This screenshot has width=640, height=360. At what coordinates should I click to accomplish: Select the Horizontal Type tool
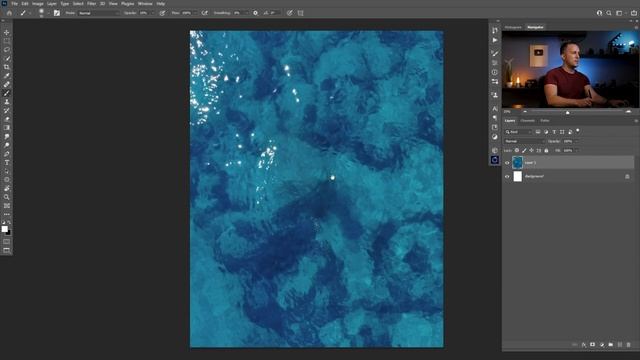click(x=7, y=162)
